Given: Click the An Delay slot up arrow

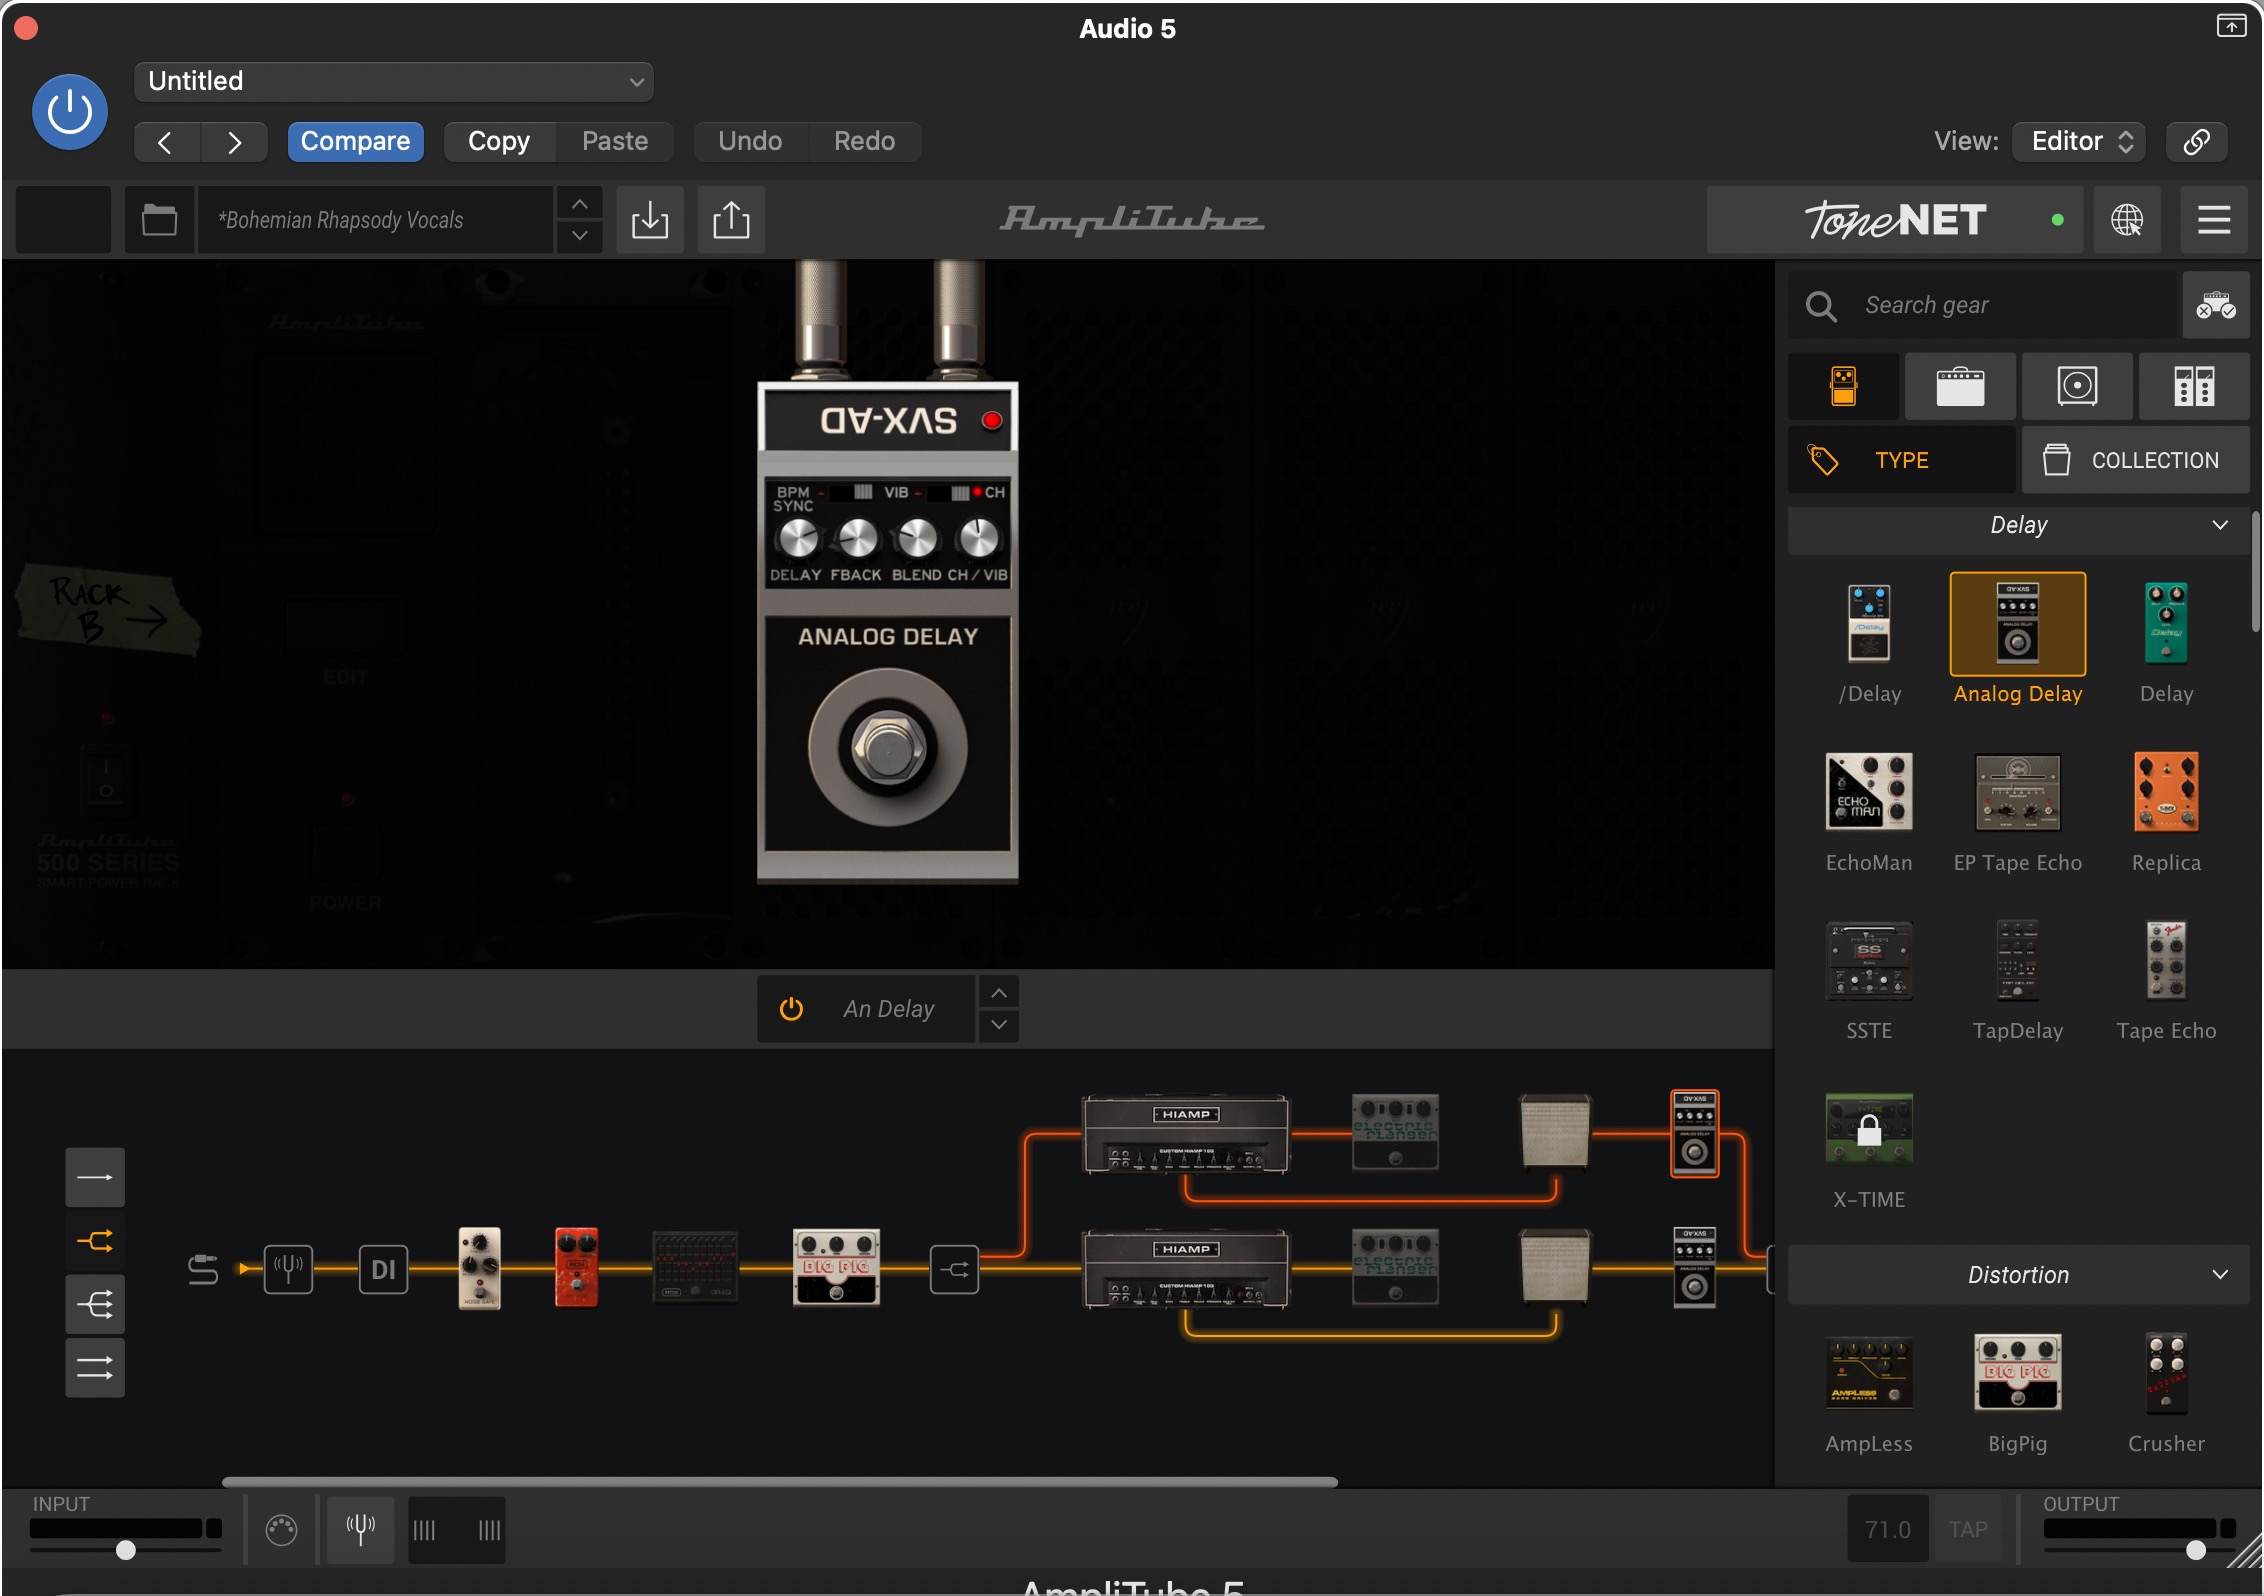Looking at the screenshot, I should (x=998, y=992).
